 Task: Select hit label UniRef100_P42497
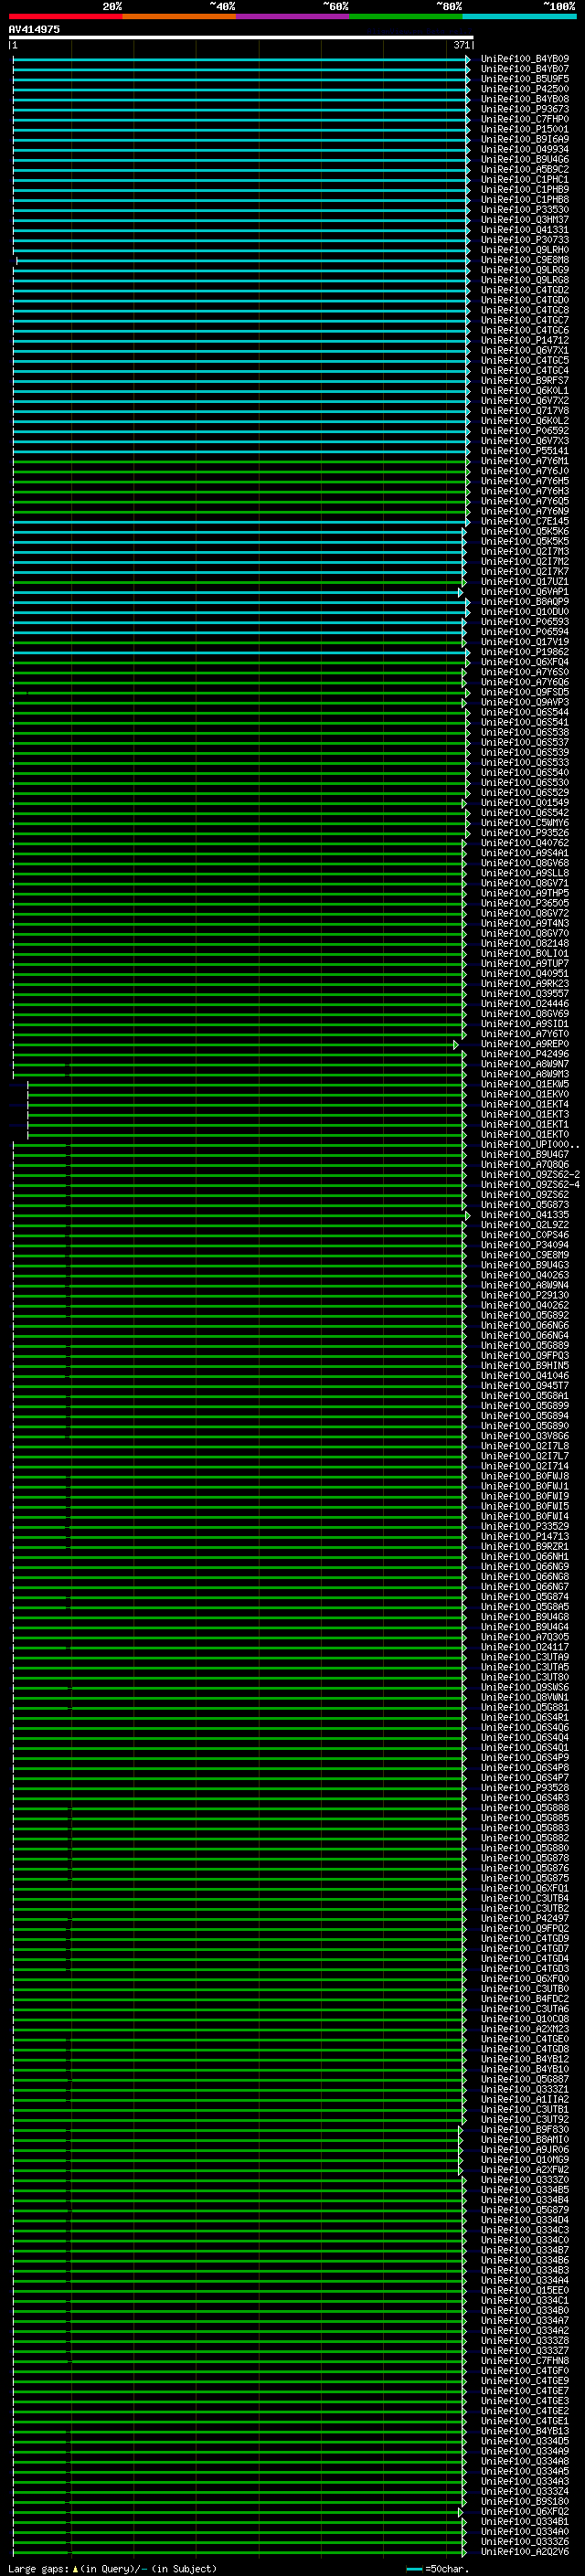tap(525, 1919)
